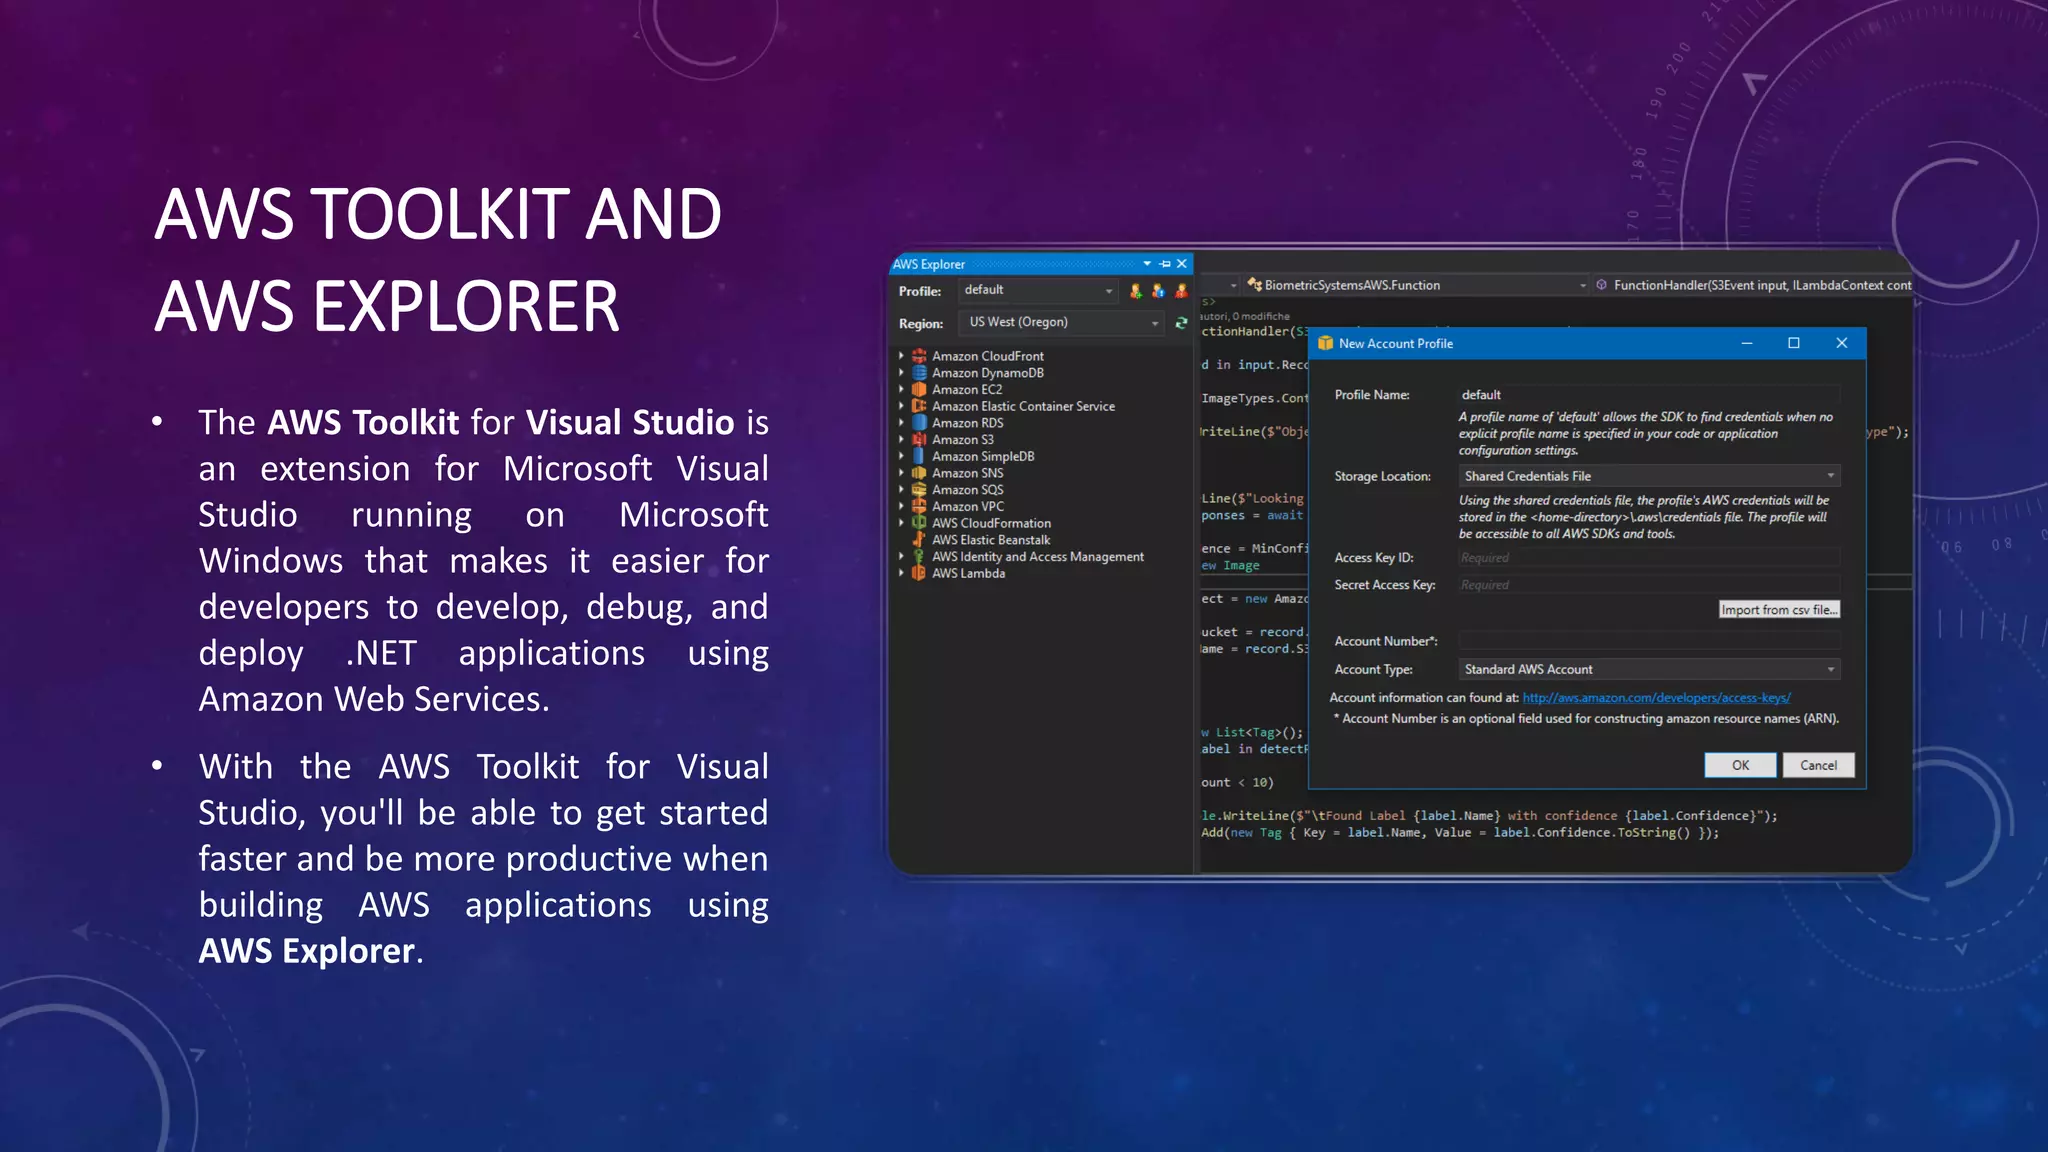
Task: Click the Amazon SimpleDB service icon
Action: 919,456
